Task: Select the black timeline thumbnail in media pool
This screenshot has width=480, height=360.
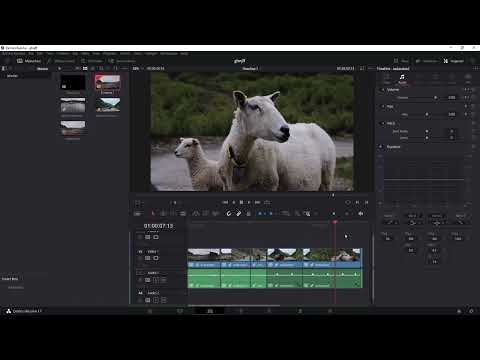Action: coord(73,82)
